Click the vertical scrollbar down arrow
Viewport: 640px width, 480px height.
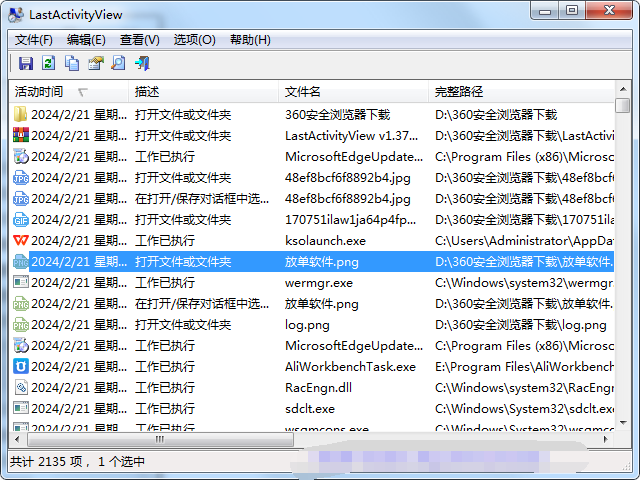(623, 423)
